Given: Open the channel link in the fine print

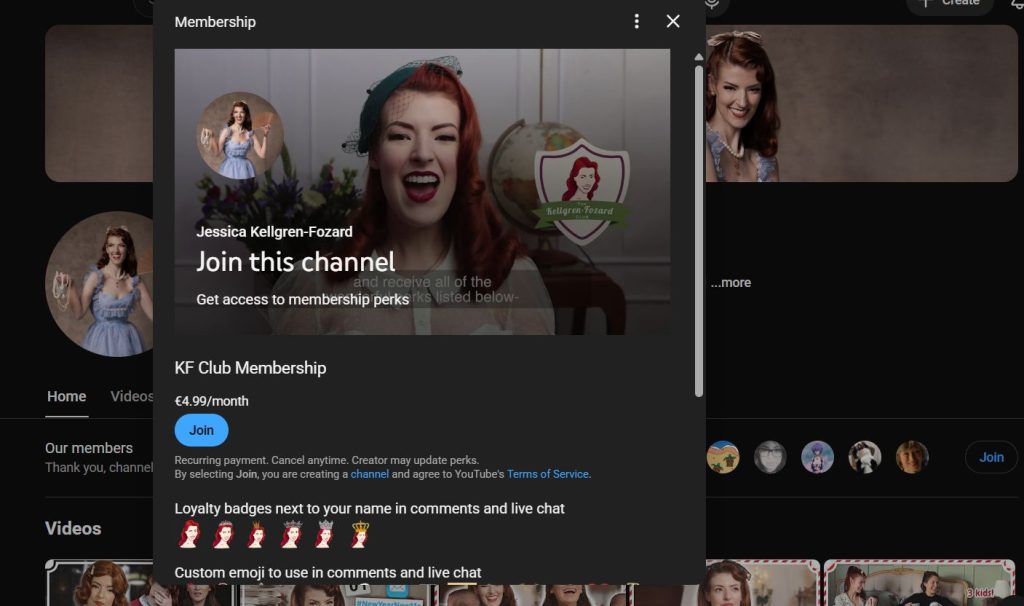Looking at the screenshot, I should coord(370,474).
